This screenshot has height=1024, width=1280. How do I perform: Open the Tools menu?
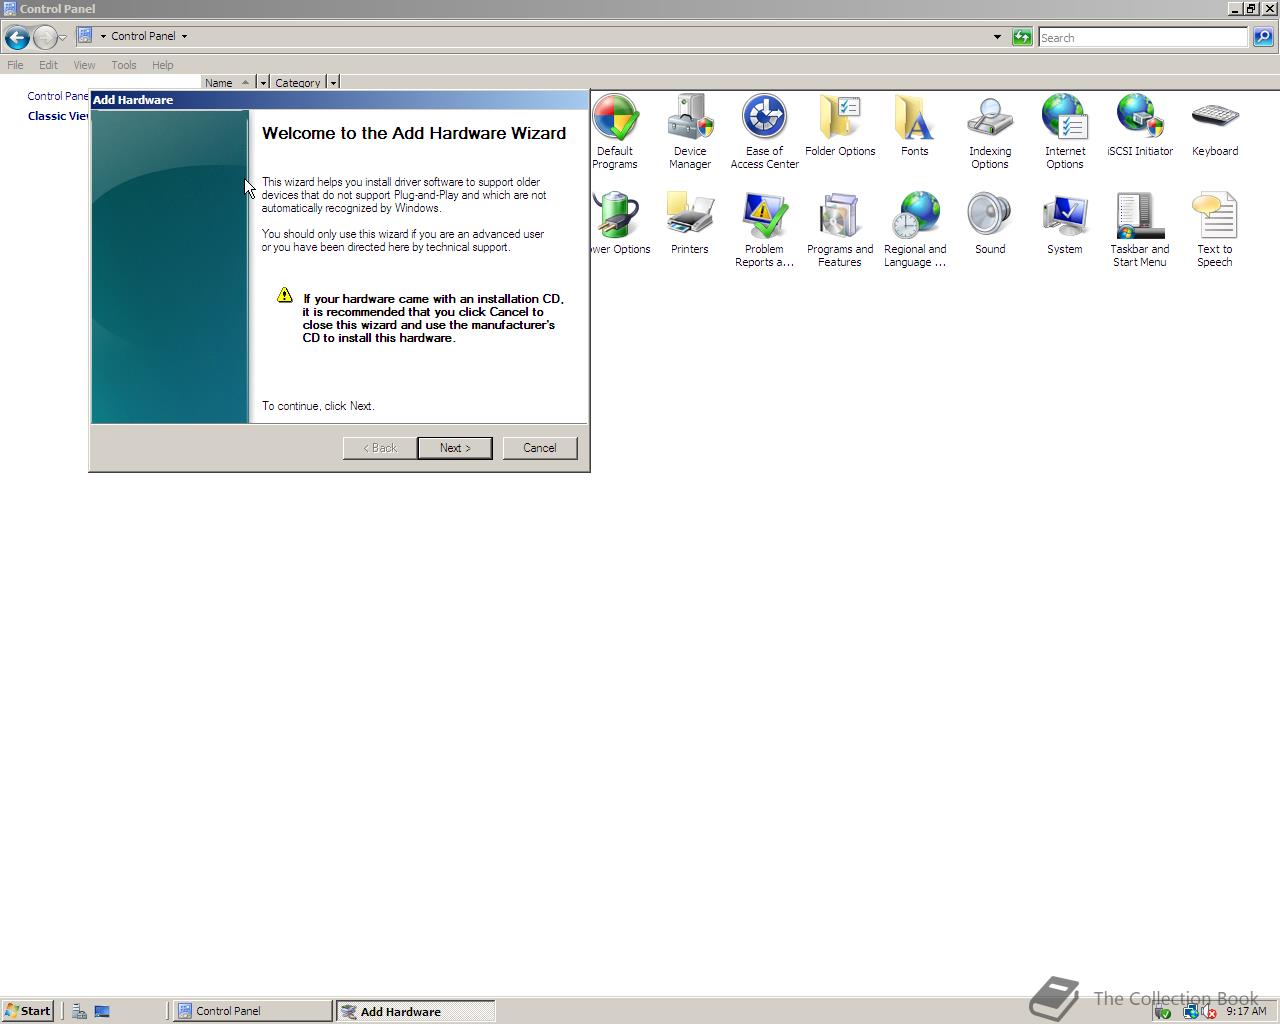pos(124,65)
